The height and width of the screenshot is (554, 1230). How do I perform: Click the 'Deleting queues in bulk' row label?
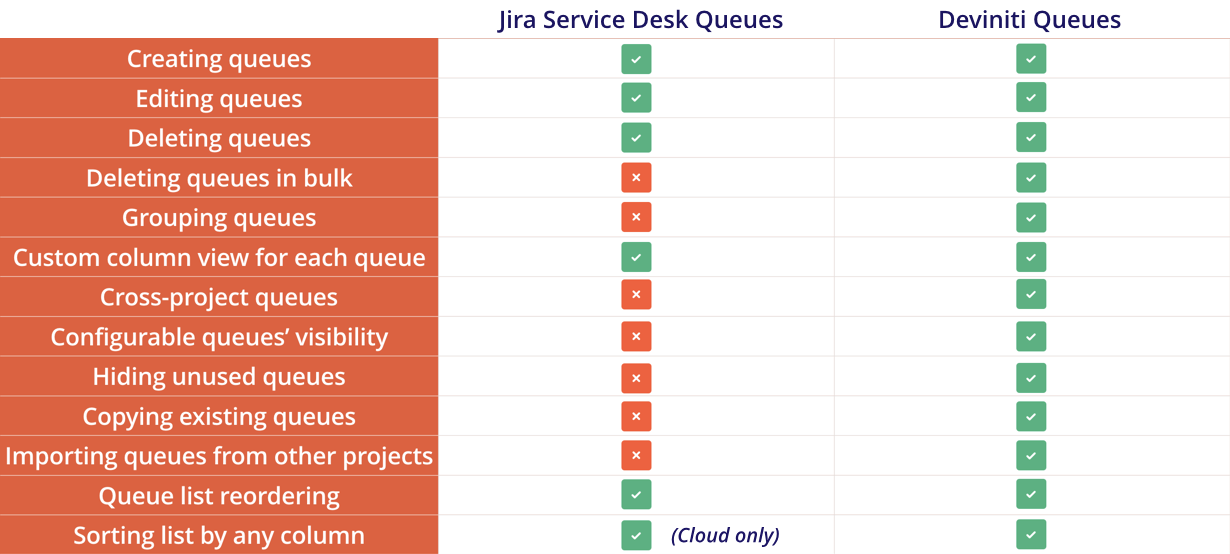[219, 178]
